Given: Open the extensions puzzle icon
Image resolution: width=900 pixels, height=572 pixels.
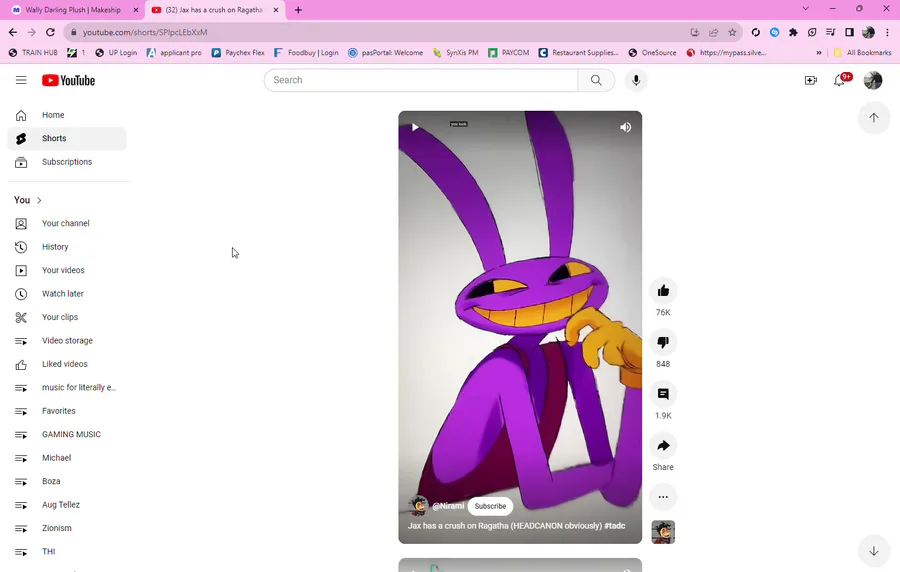Looking at the screenshot, I should coord(793,33).
